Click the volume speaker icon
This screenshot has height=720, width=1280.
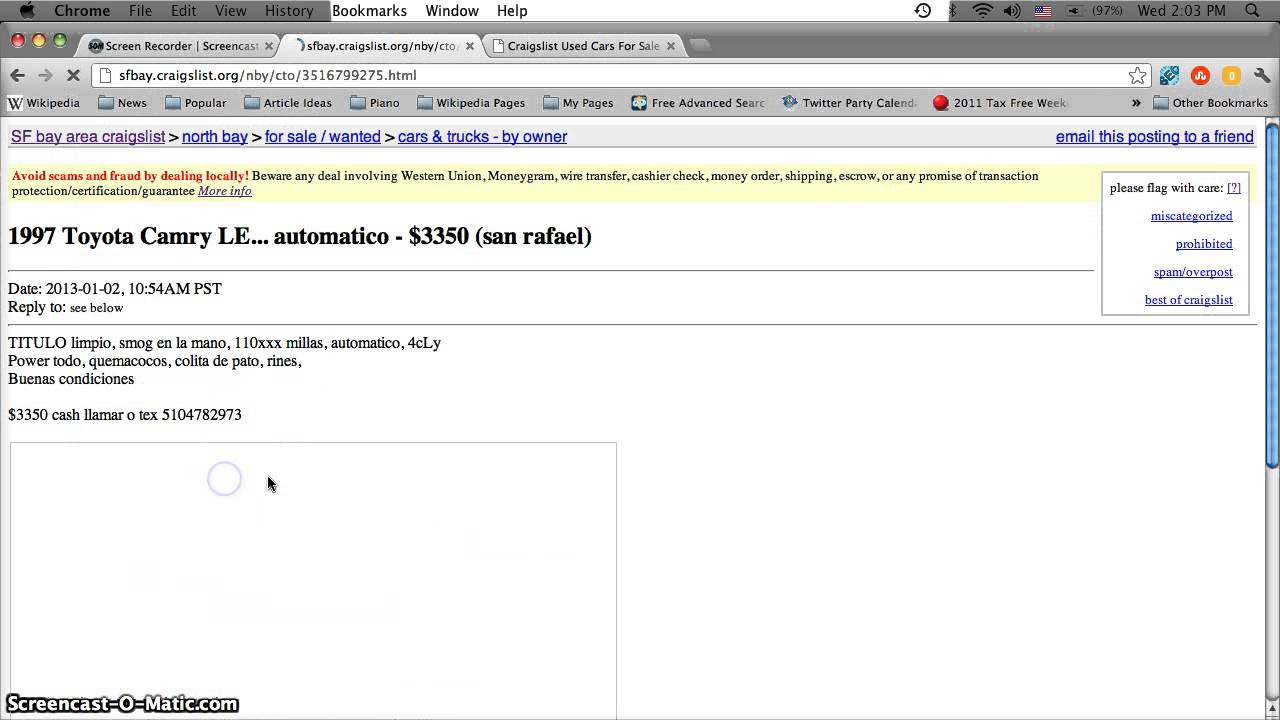click(1012, 10)
